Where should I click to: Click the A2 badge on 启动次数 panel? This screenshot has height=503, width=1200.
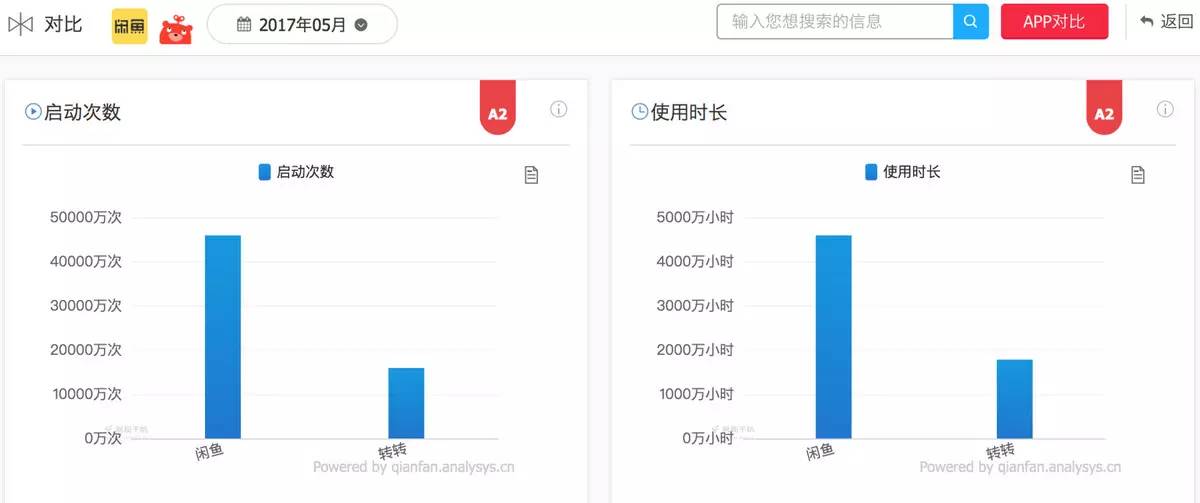tap(498, 107)
